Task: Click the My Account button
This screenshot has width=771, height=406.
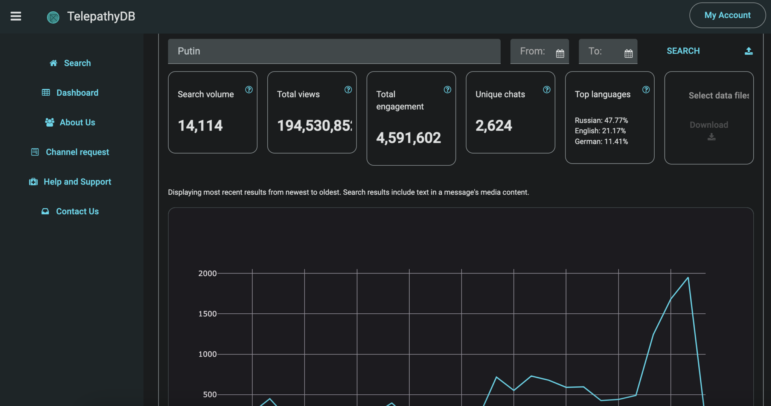Action: [727, 15]
